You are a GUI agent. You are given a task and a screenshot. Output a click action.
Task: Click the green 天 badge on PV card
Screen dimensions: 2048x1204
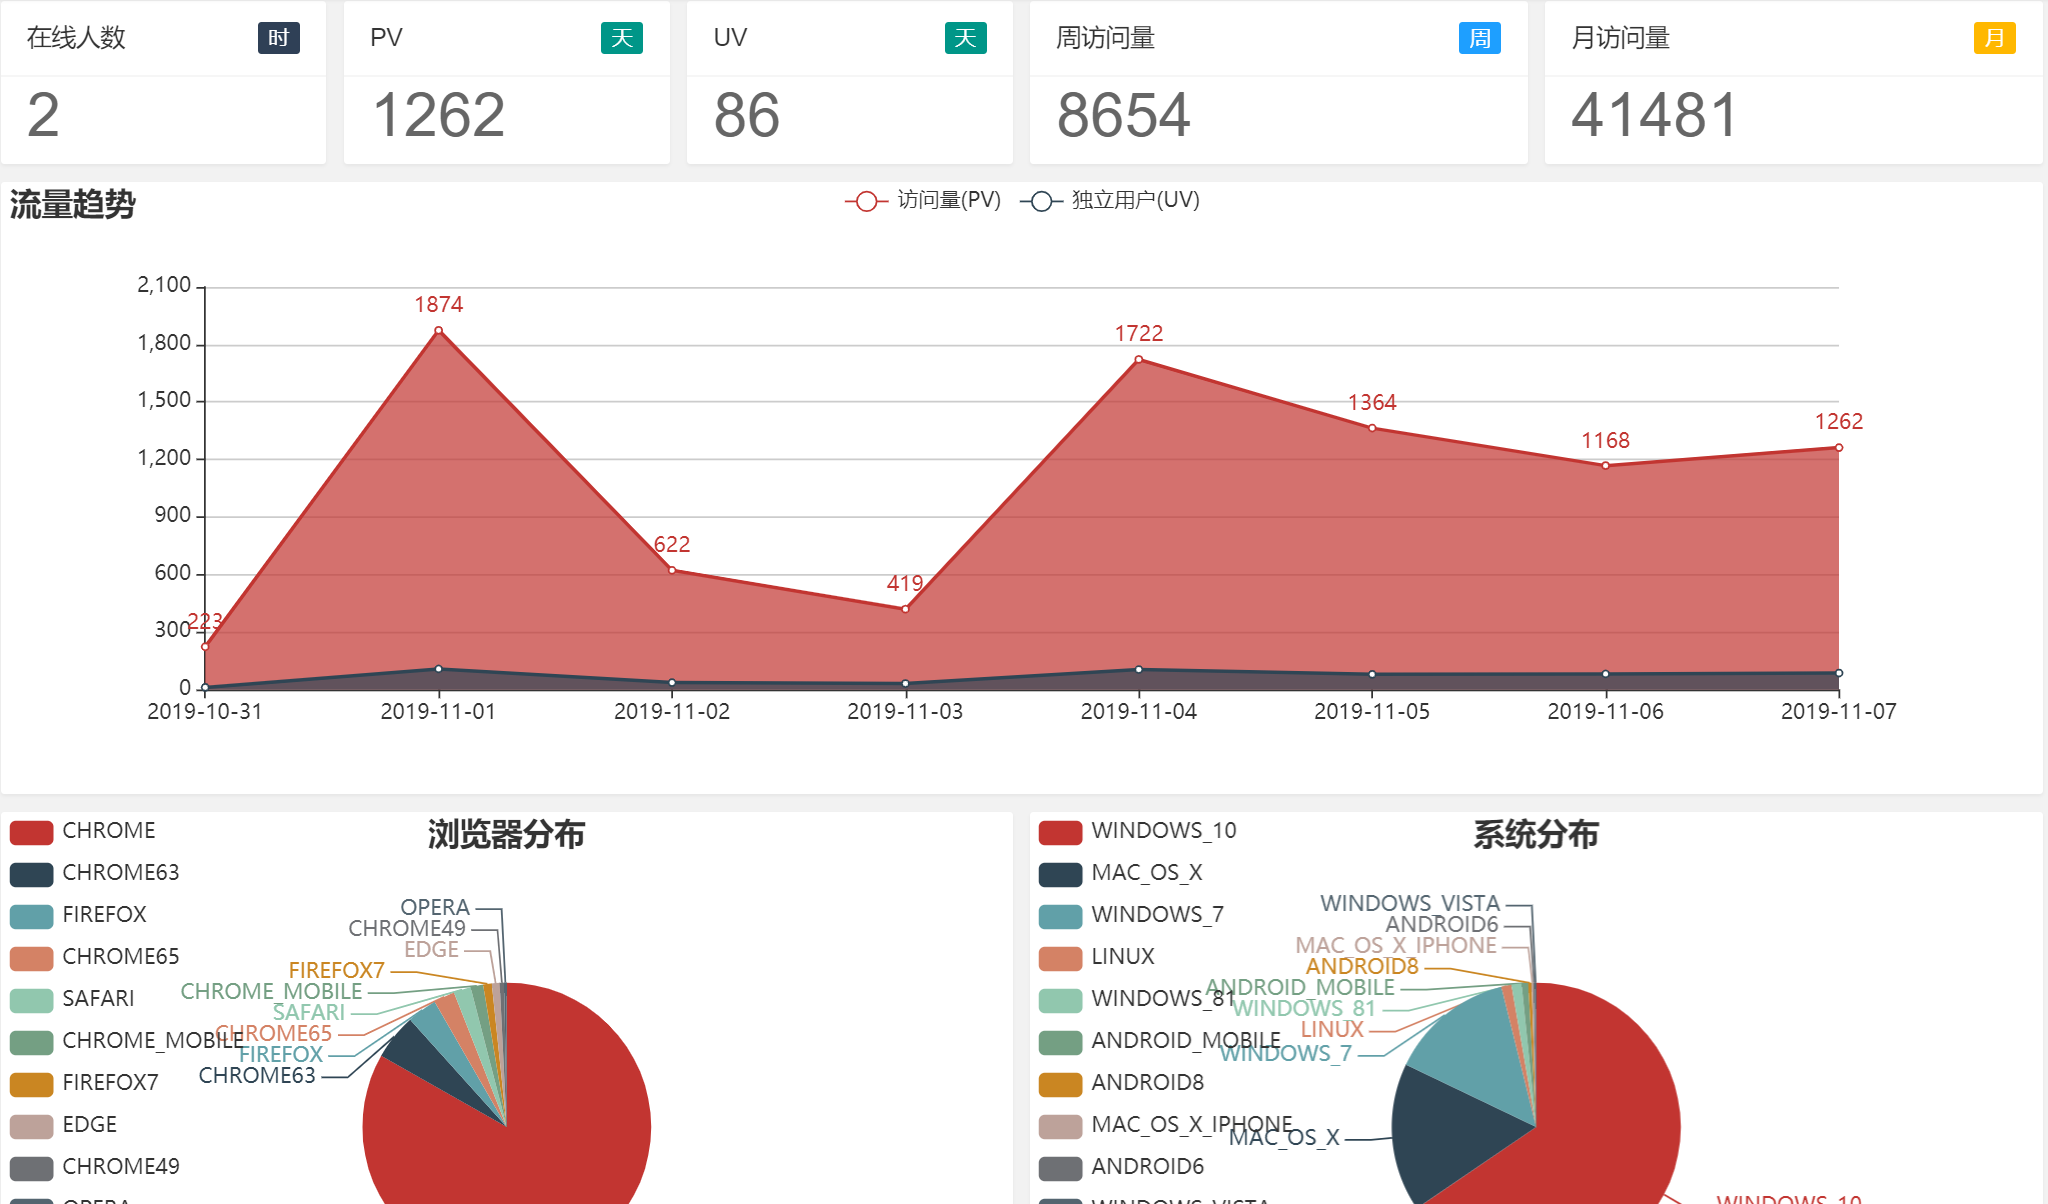pos(621,38)
